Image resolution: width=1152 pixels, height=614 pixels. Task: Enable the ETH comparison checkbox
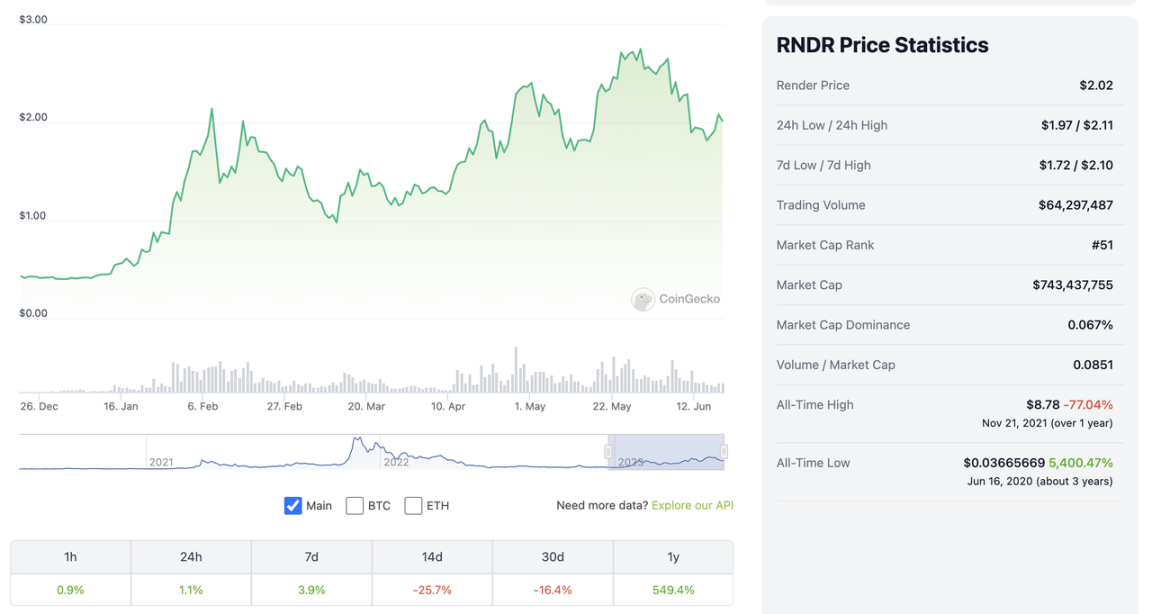pyautogui.click(x=413, y=506)
